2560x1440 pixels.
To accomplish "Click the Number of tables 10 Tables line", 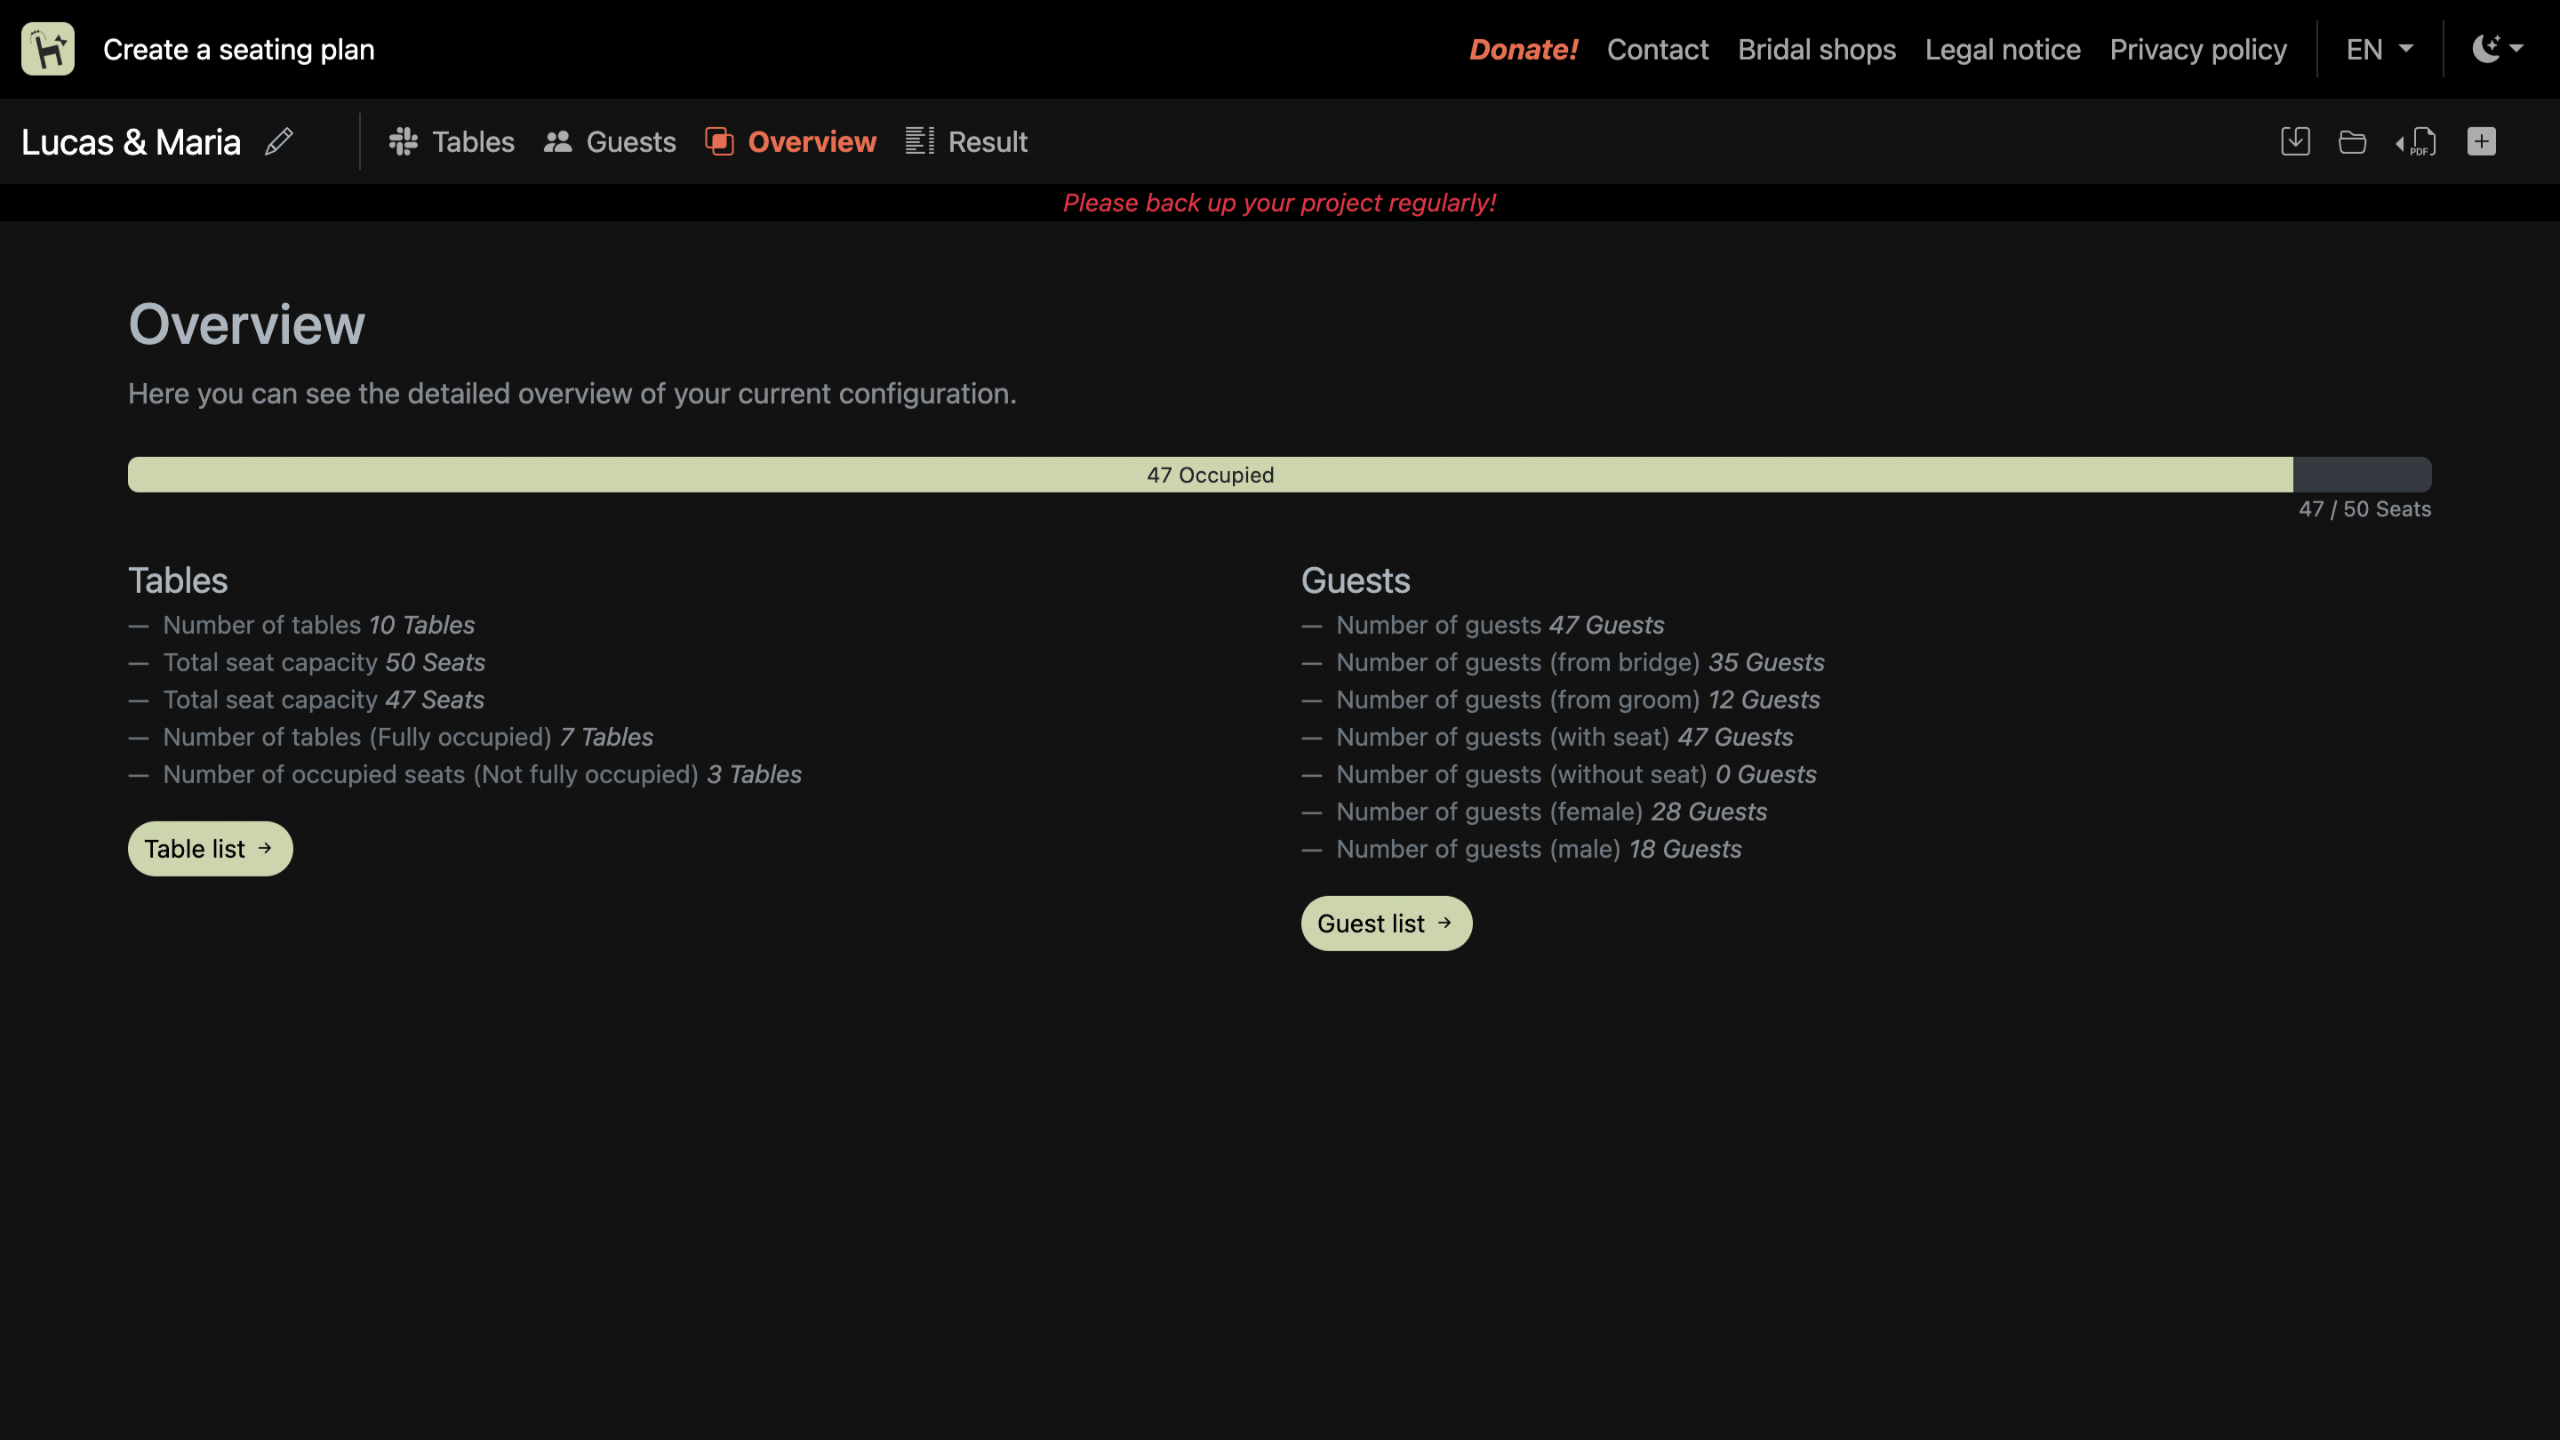I will pyautogui.click(x=319, y=624).
